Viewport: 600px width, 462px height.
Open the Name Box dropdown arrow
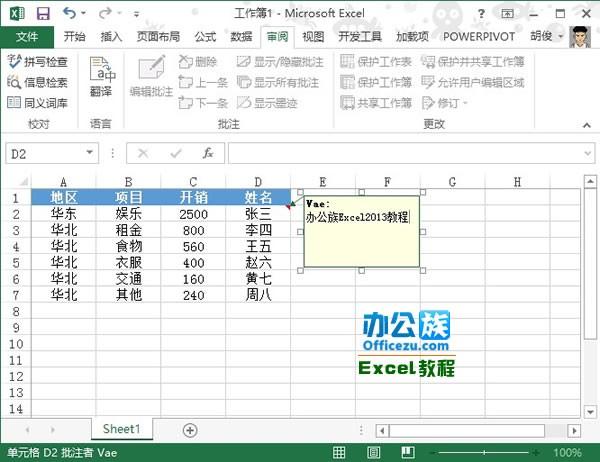tap(90, 153)
